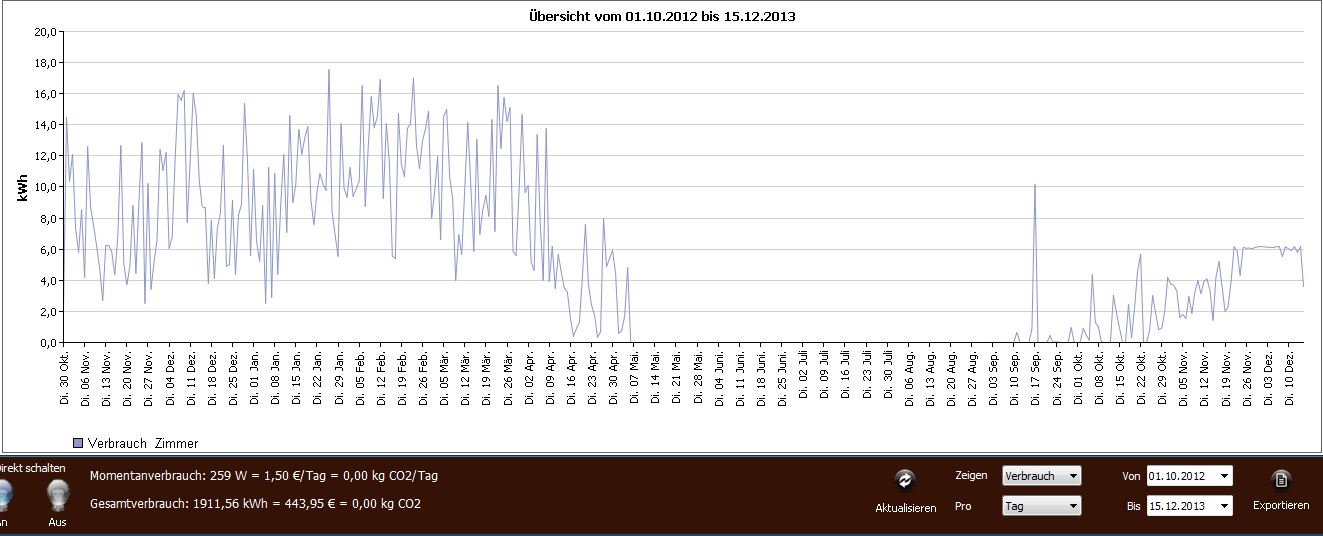Click the 10 kWh spike near 17 Sep.
This screenshot has width=1323, height=536.
tap(1034, 187)
